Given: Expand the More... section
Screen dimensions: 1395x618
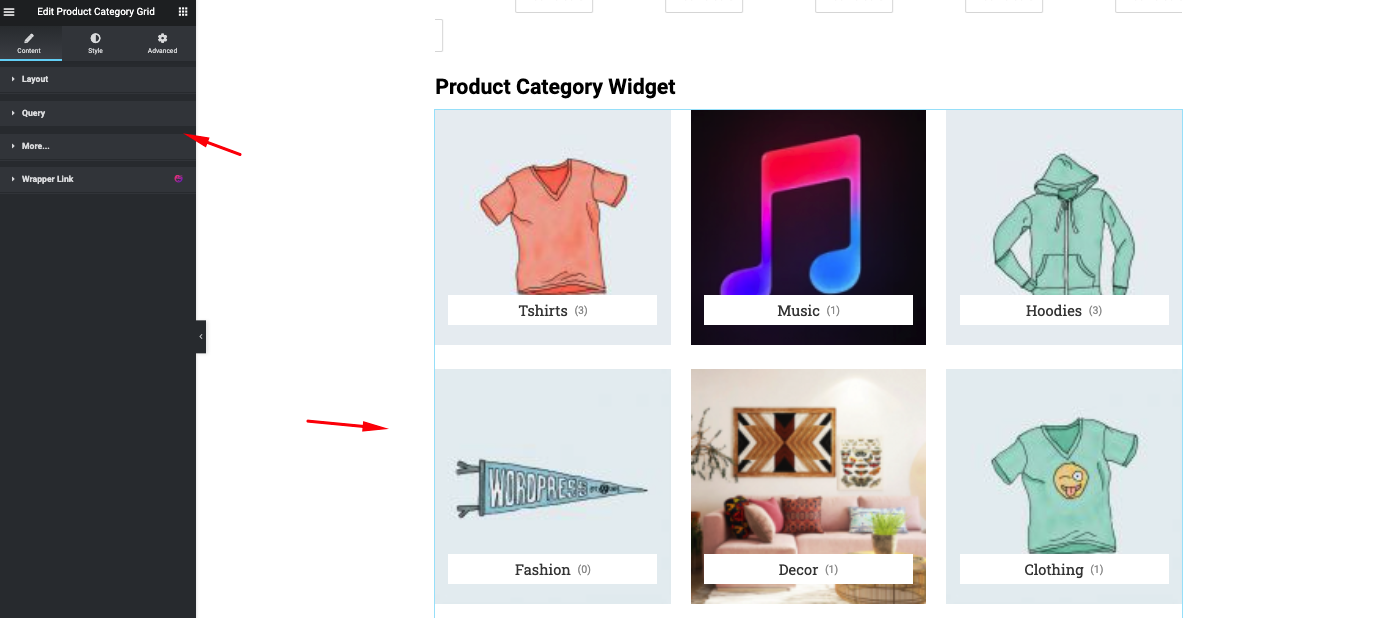Looking at the screenshot, I should [x=35, y=145].
